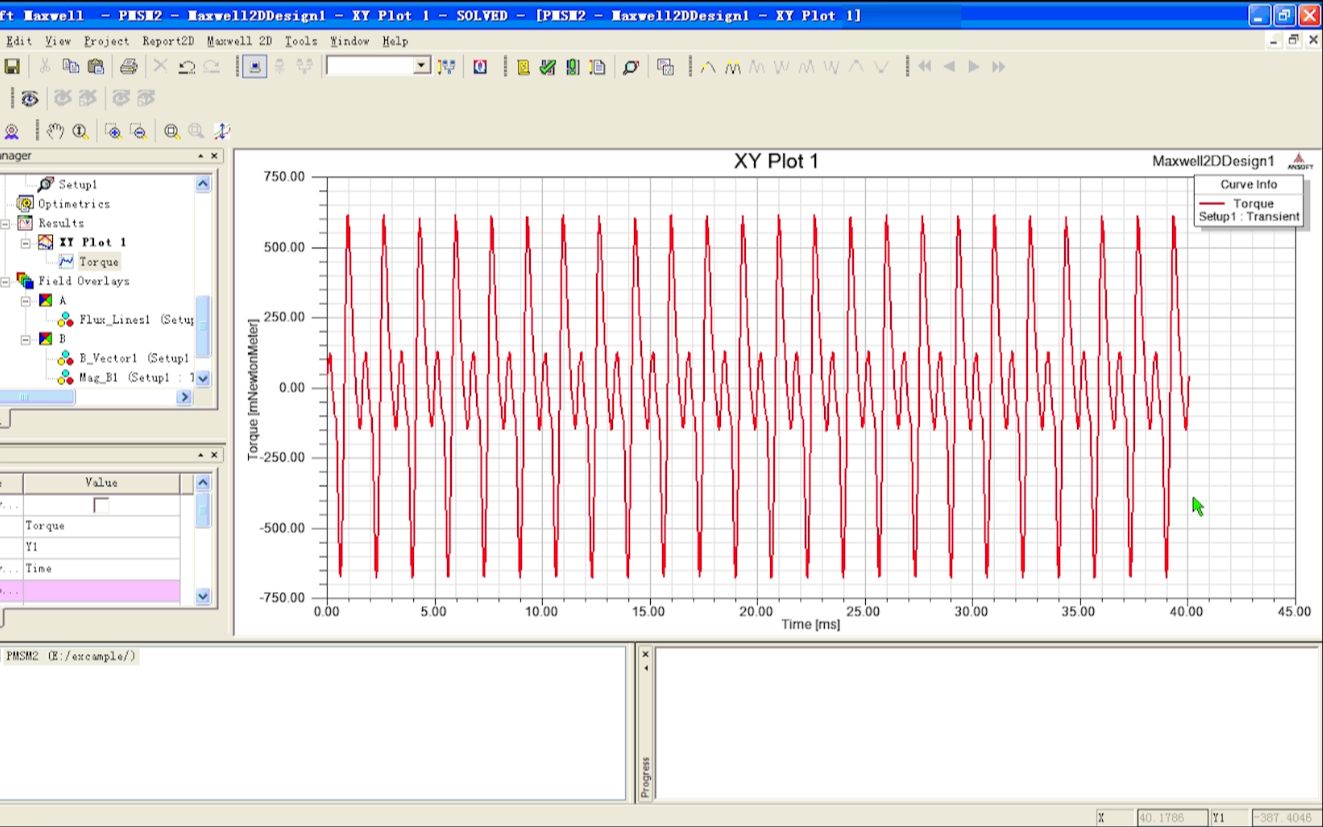Viewport: 1323px width, 827px height.
Task: Click the Torque cell in properties table
Action: click(101, 526)
